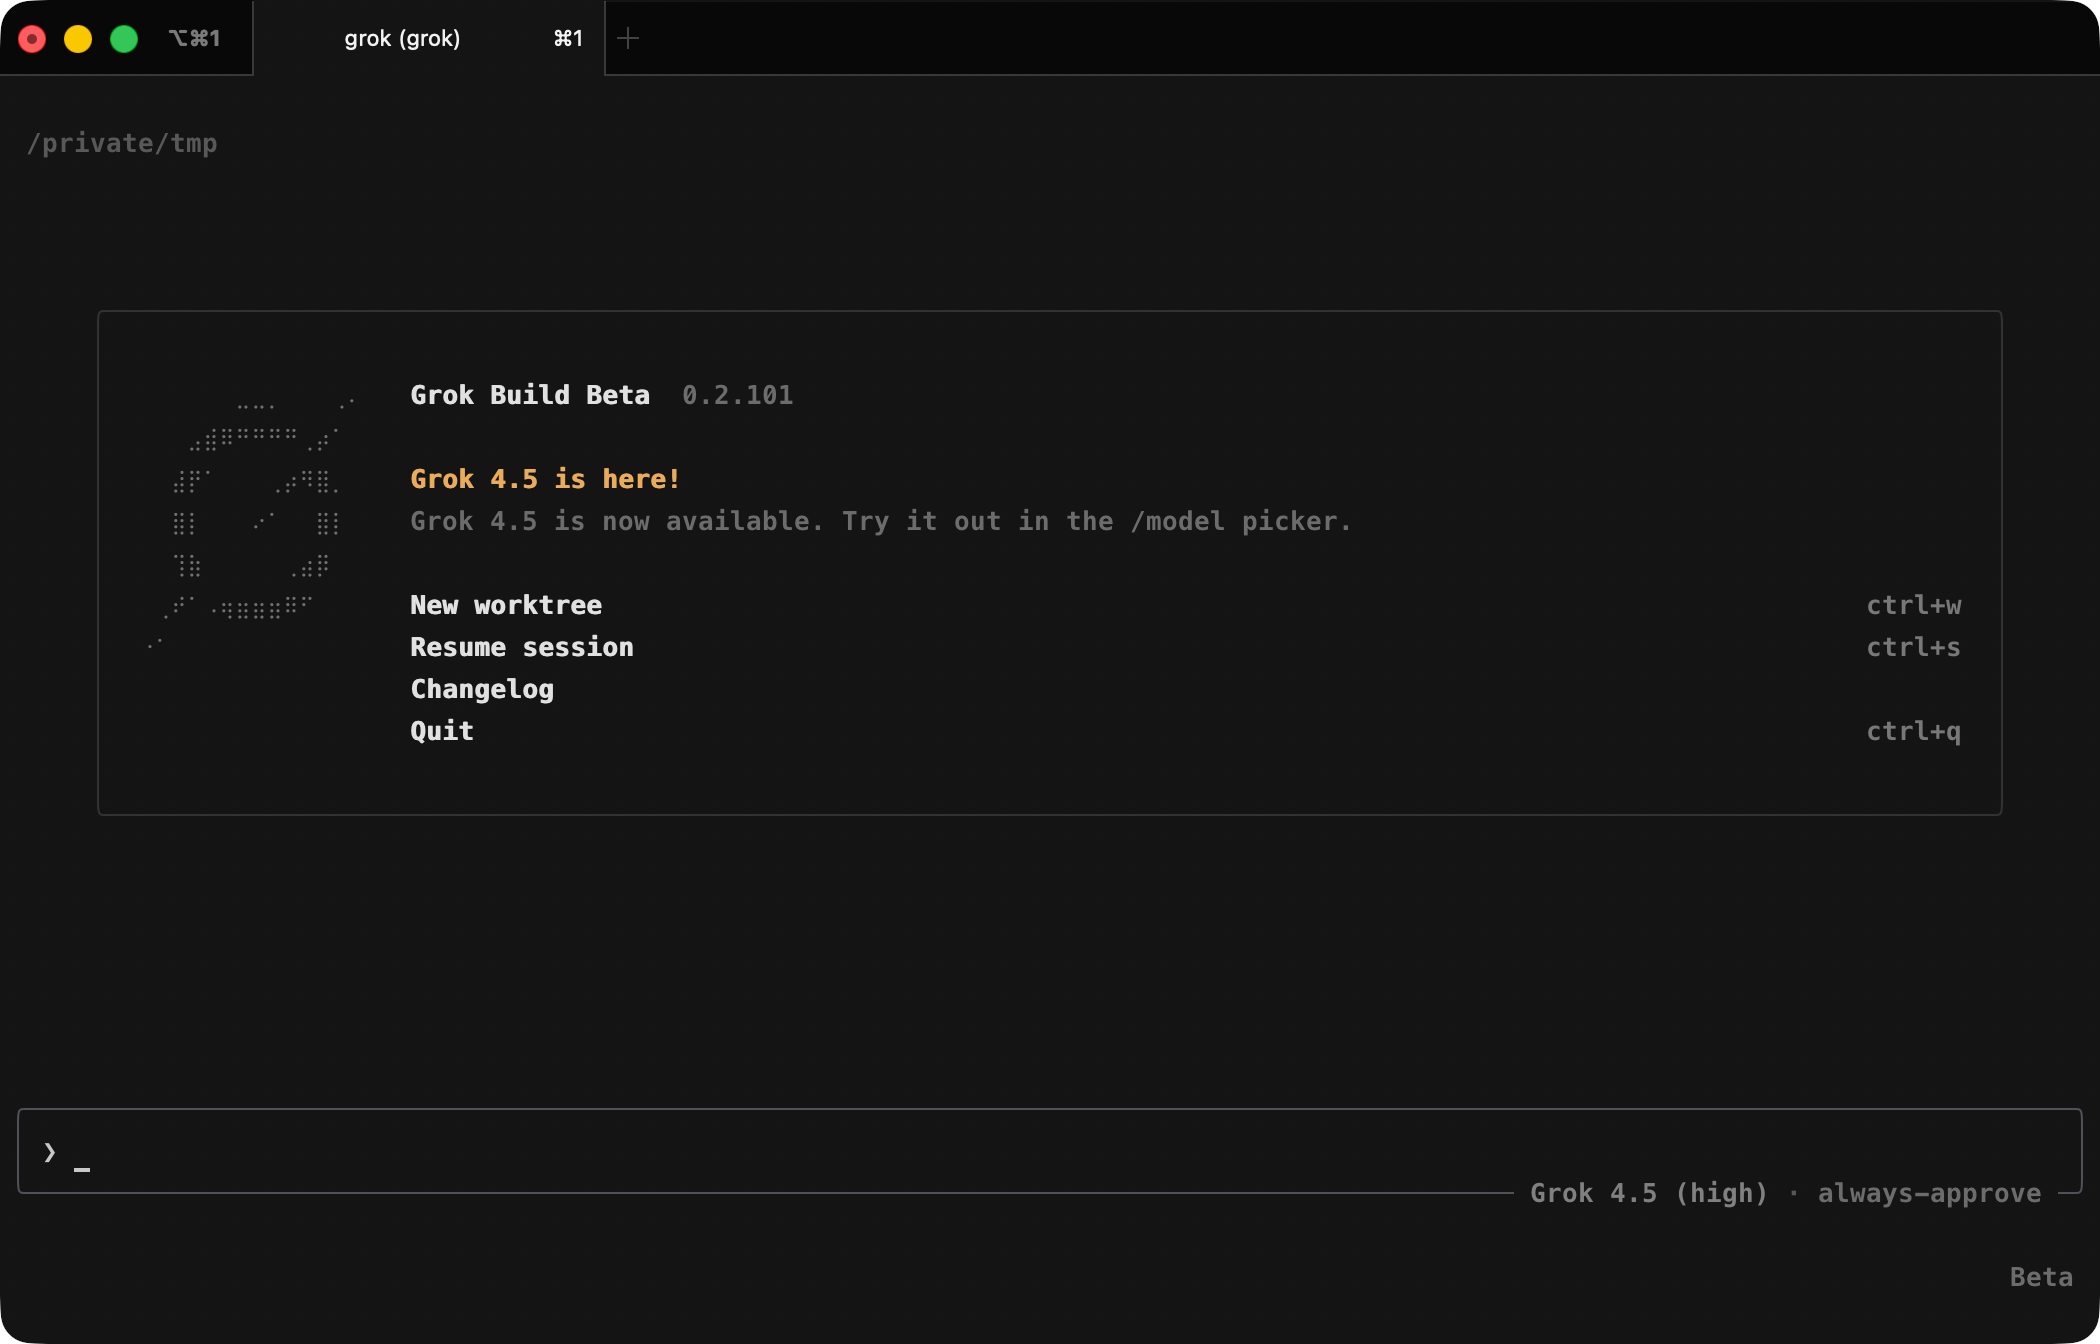Click the ⌥⌘1 window shortcut label
Image resolution: width=2100 pixels, height=1344 pixels.
click(x=194, y=38)
